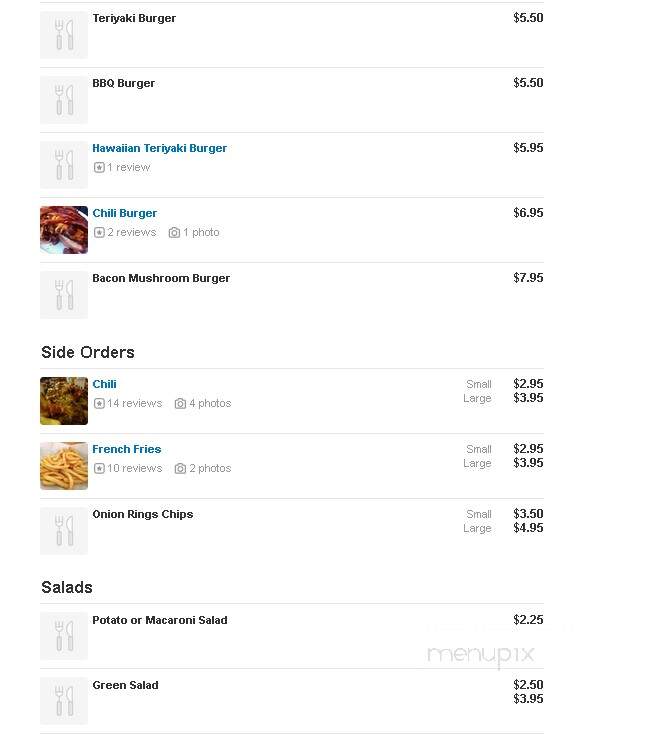Viewport: 660px width, 737px height.
Task: Open the Chili side order photo thumbnail
Action: [x=64, y=401]
